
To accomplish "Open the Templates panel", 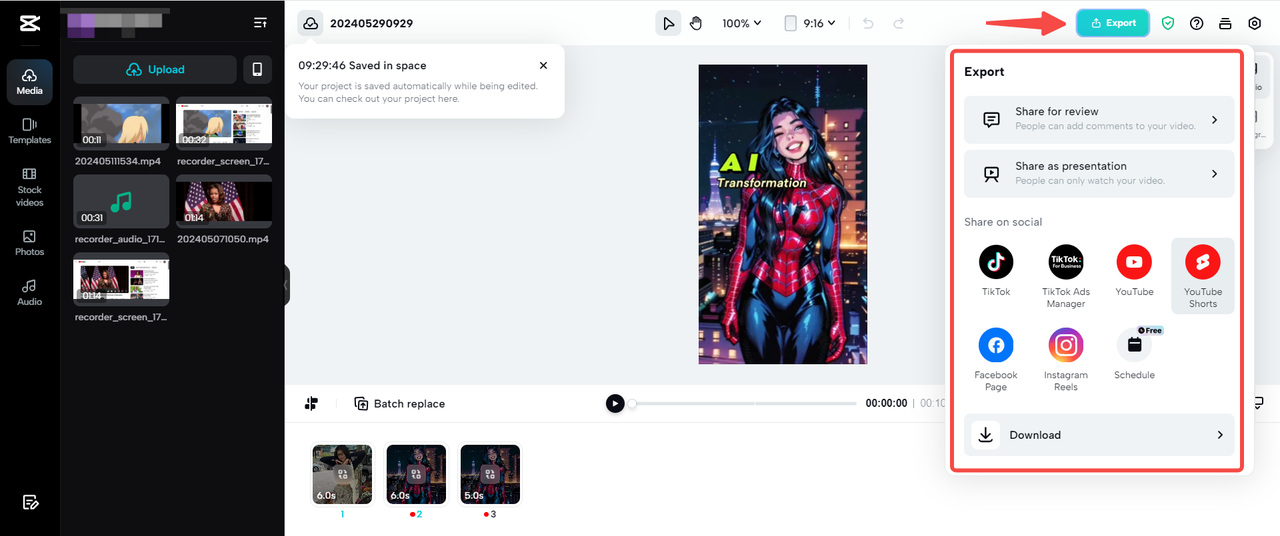I will 30,131.
